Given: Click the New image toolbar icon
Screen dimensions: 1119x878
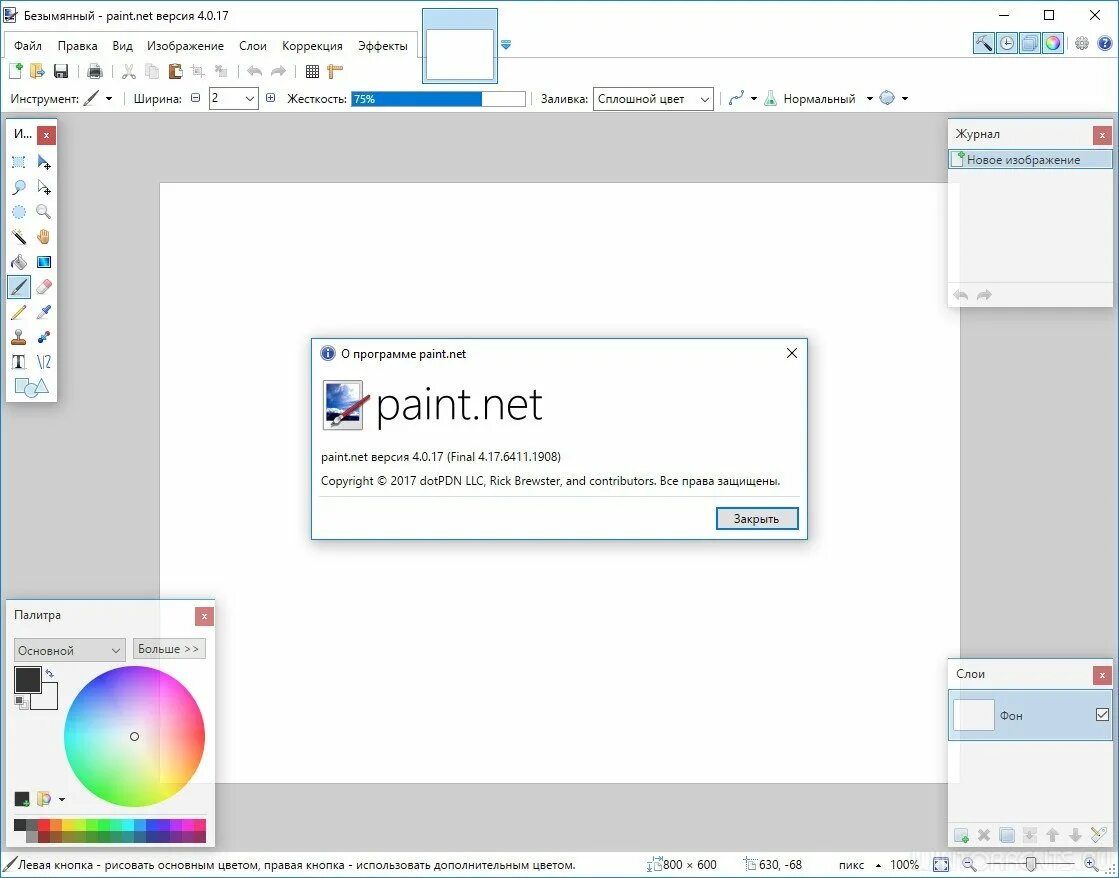Looking at the screenshot, I should 16,71.
